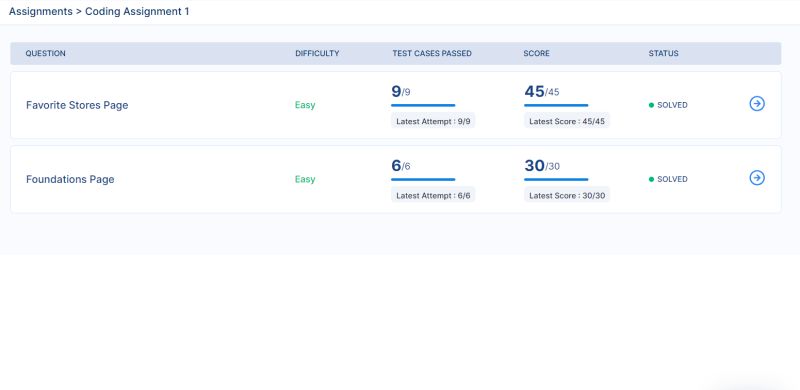Screen dimensions: 800x390
Task: Click the 6/6 test cases progress bar
Action: click(423, 179)
